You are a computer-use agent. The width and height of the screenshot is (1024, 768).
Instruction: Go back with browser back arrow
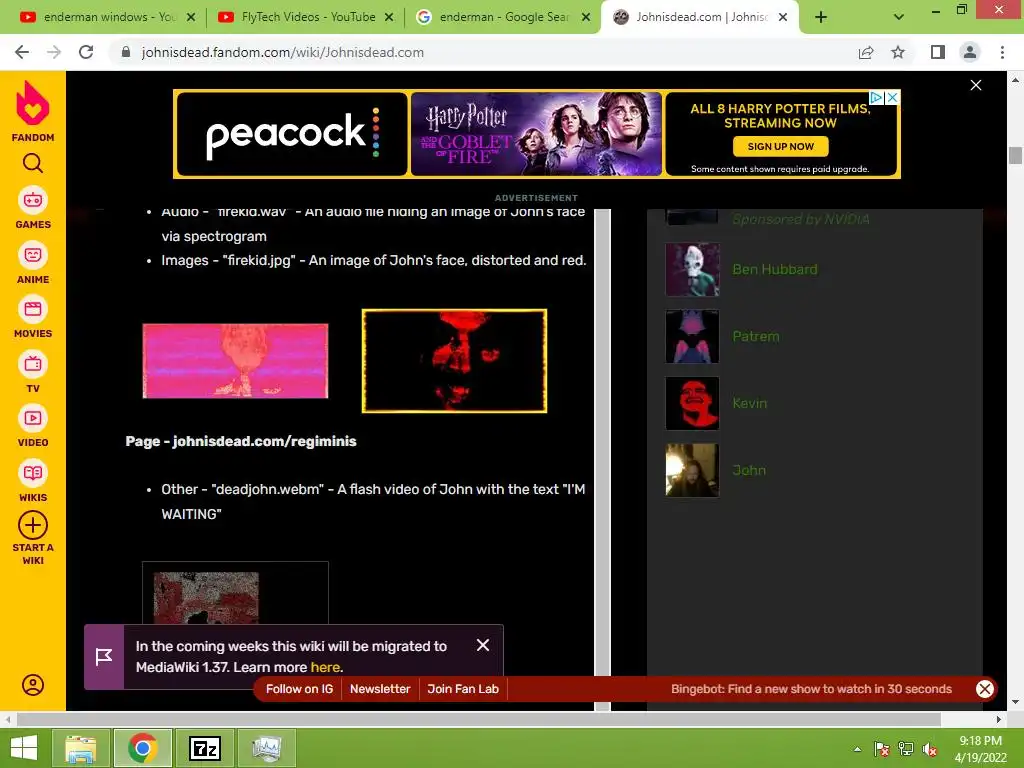click(22, 52)
